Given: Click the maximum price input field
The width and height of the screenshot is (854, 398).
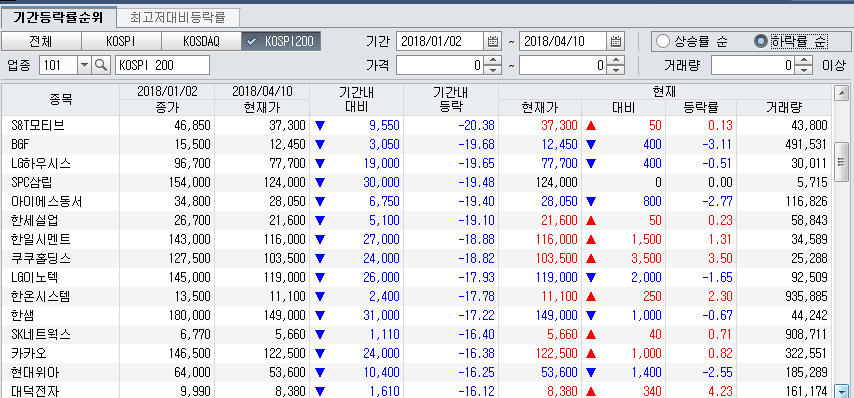Looking at the screenshot, I should [564, 66].
